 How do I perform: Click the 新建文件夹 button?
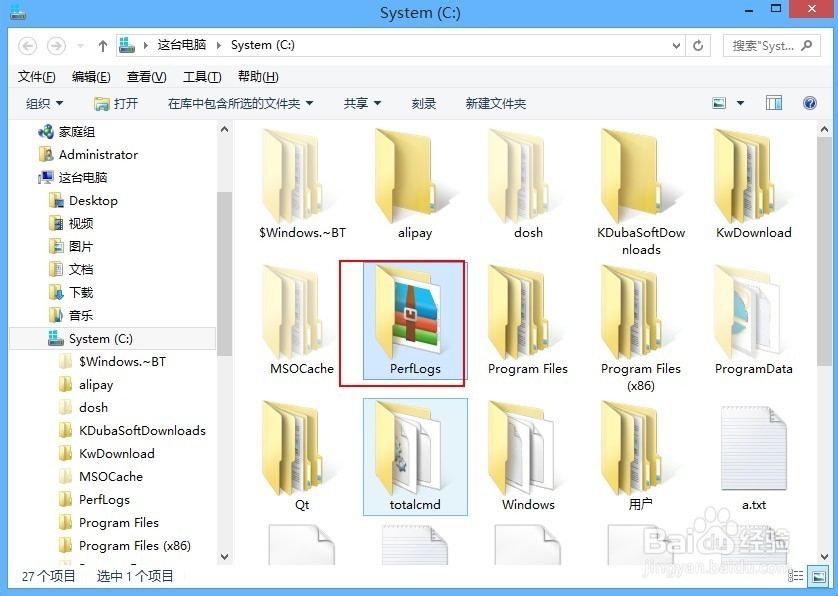(x=495, y=103)
